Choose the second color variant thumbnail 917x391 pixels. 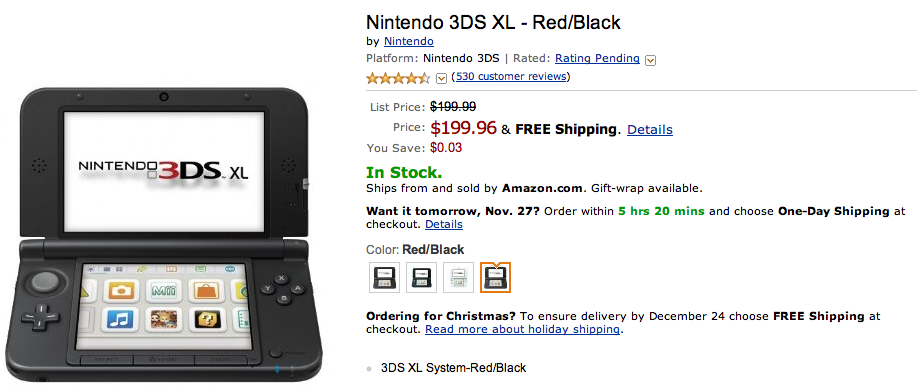click(421, 278)
